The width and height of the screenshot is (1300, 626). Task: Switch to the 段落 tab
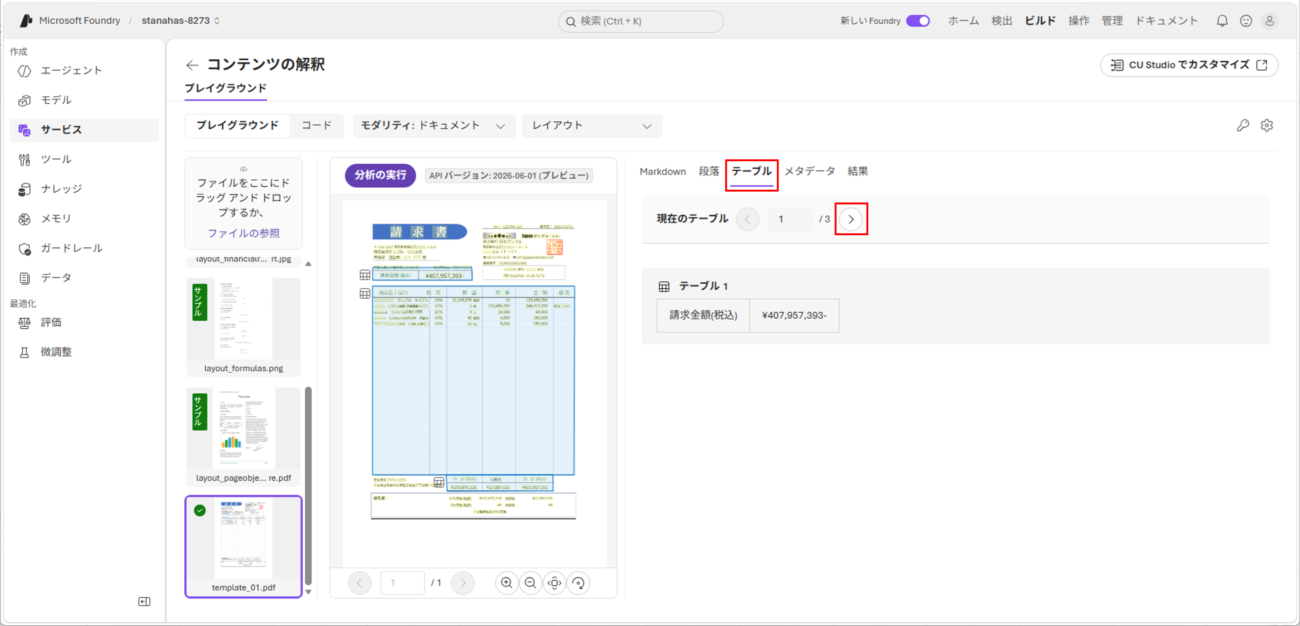pyautogui.click(x=709, y=171)
